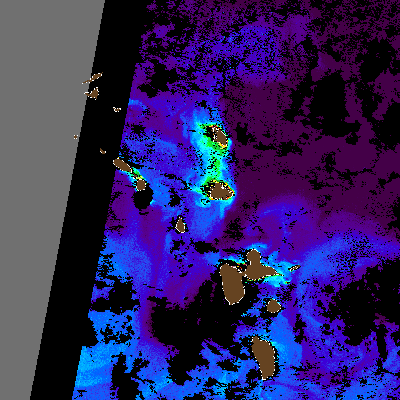Select Barbuda island surrounded by green waters
The image size is (400, 400).
[x=219, y=136]
